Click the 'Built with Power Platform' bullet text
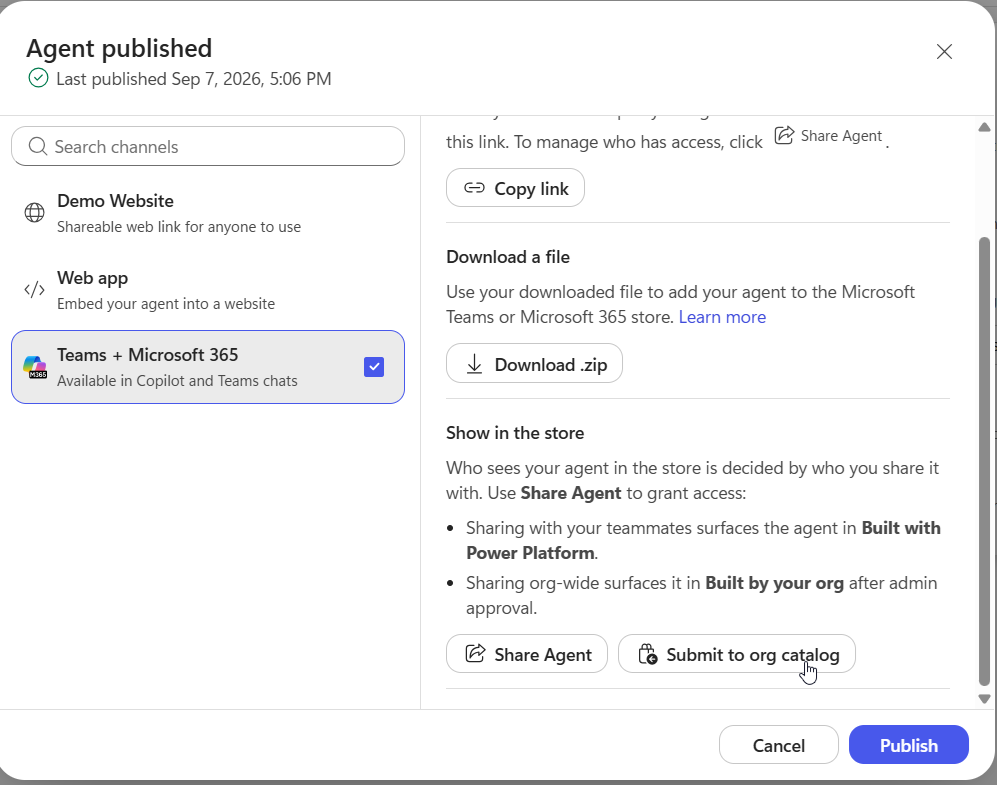The image size is (997, 785). [703, 540]
